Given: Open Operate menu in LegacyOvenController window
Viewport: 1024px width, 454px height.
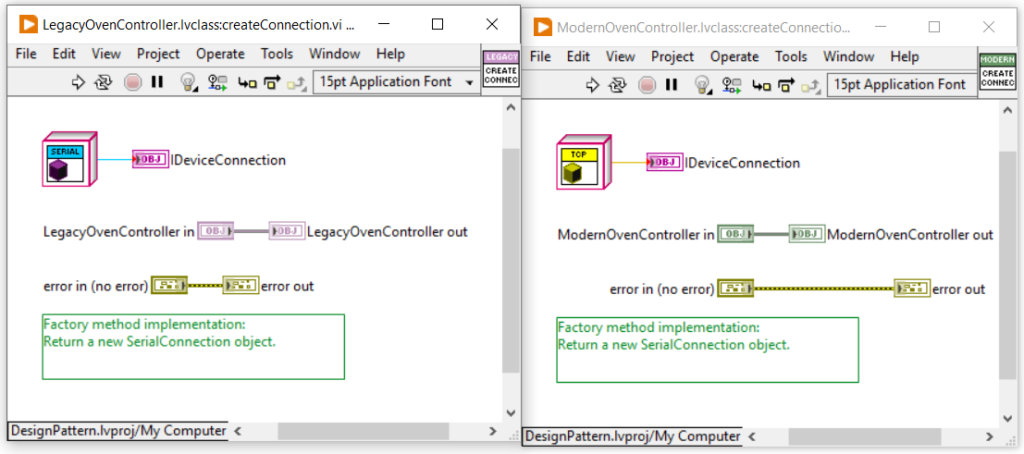Looking at the screenshot, I should [x=220, y=54].
